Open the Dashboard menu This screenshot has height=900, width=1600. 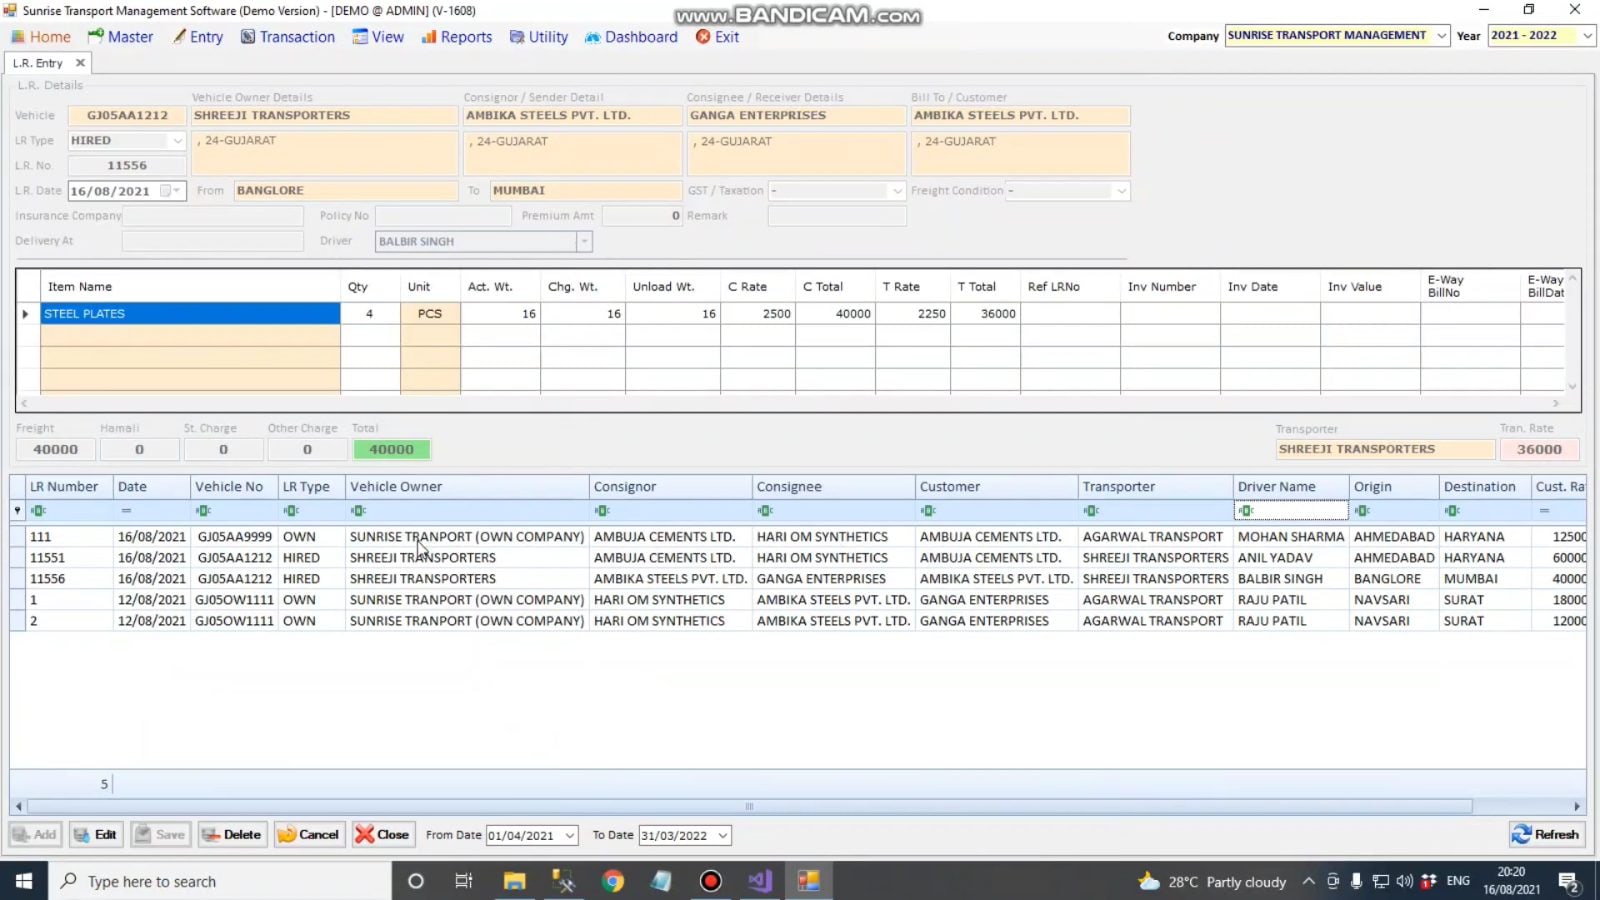point(631,37)
